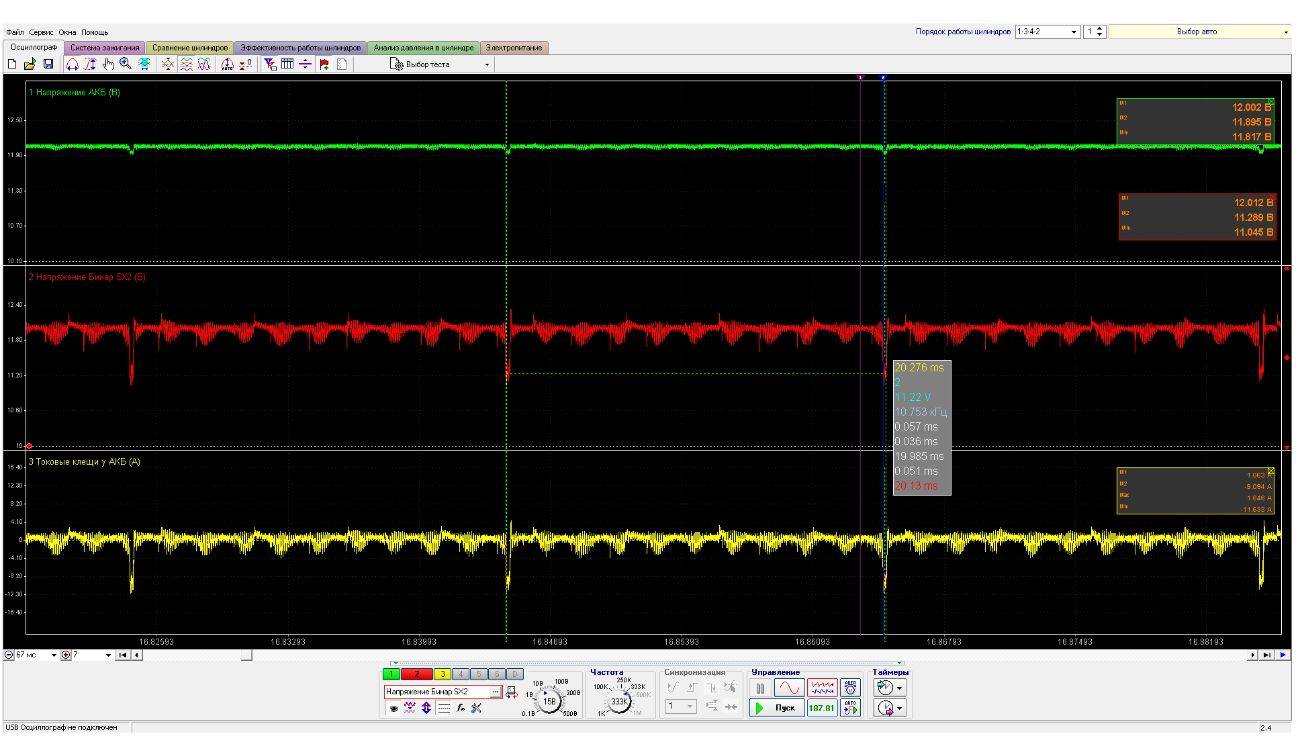
Task: Activate the magnifier zoom tool
Action: point(126,64)
